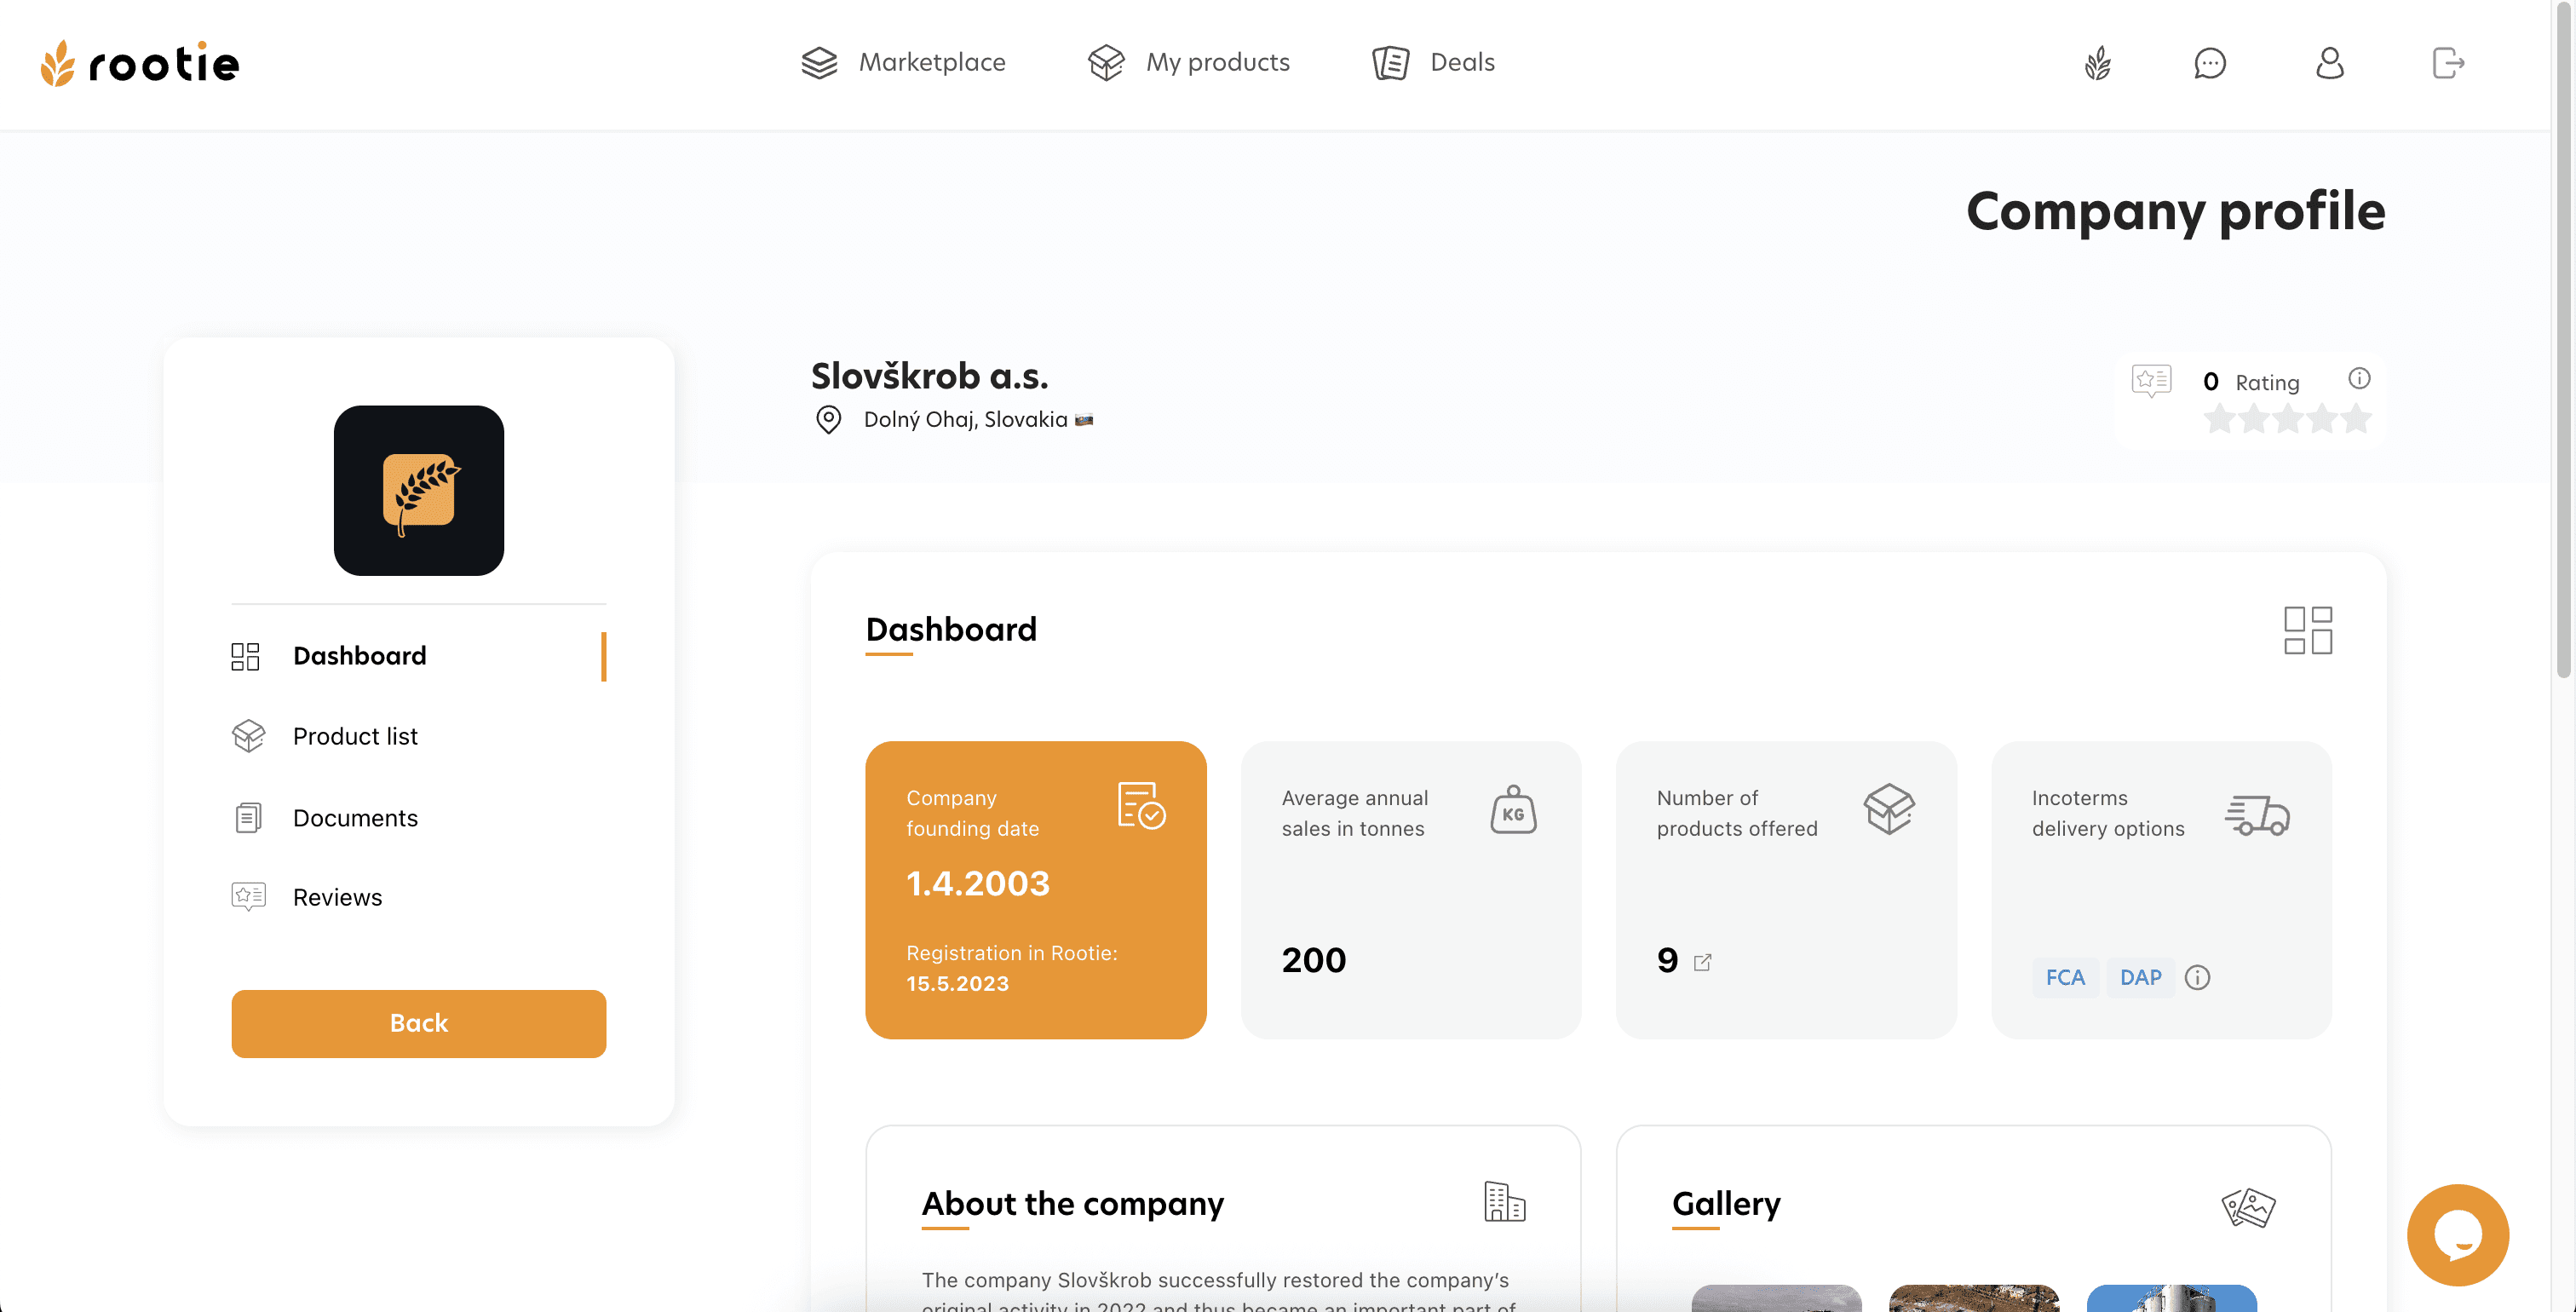This screenshot has height=1312, width=2576.
Task: Click the founding date 1.4.2003
Action: 978,883
